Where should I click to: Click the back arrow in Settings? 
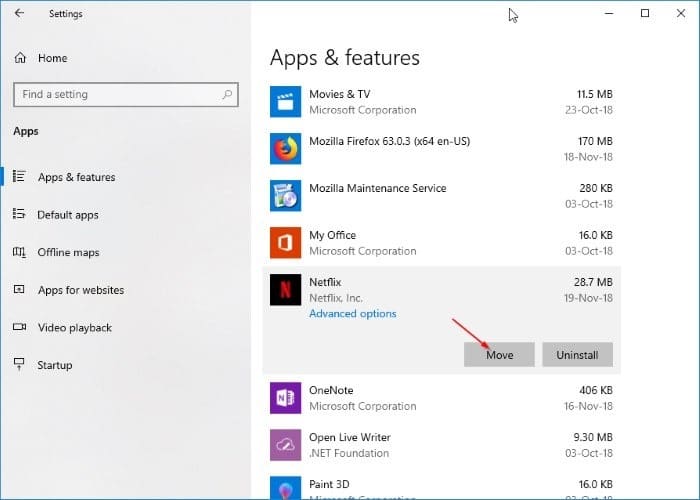[19, 13]
